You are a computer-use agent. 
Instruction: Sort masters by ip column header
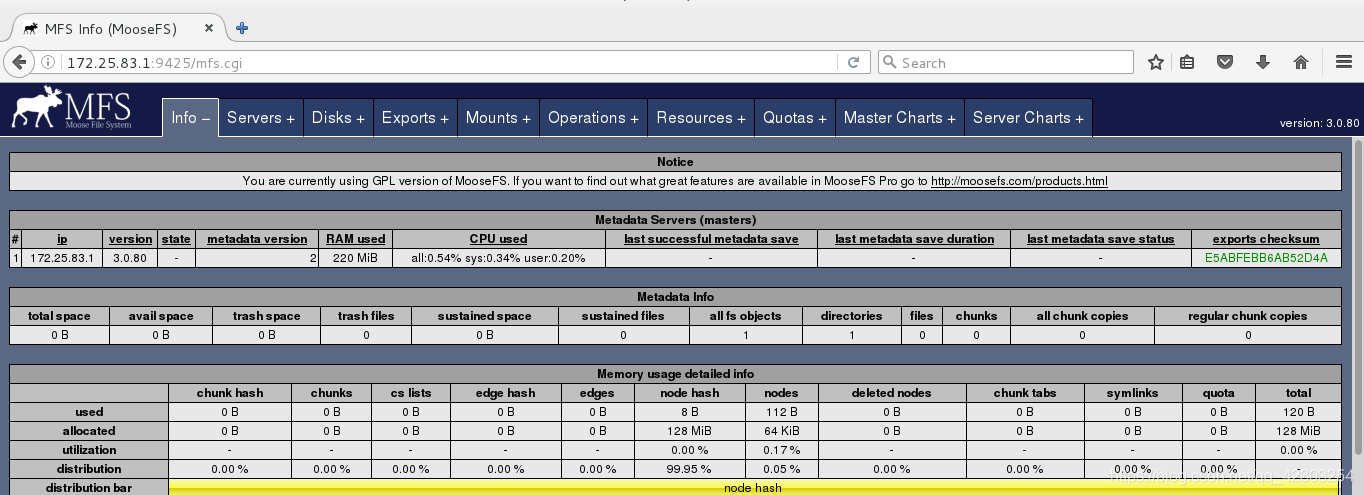click(x=62, y=239)
